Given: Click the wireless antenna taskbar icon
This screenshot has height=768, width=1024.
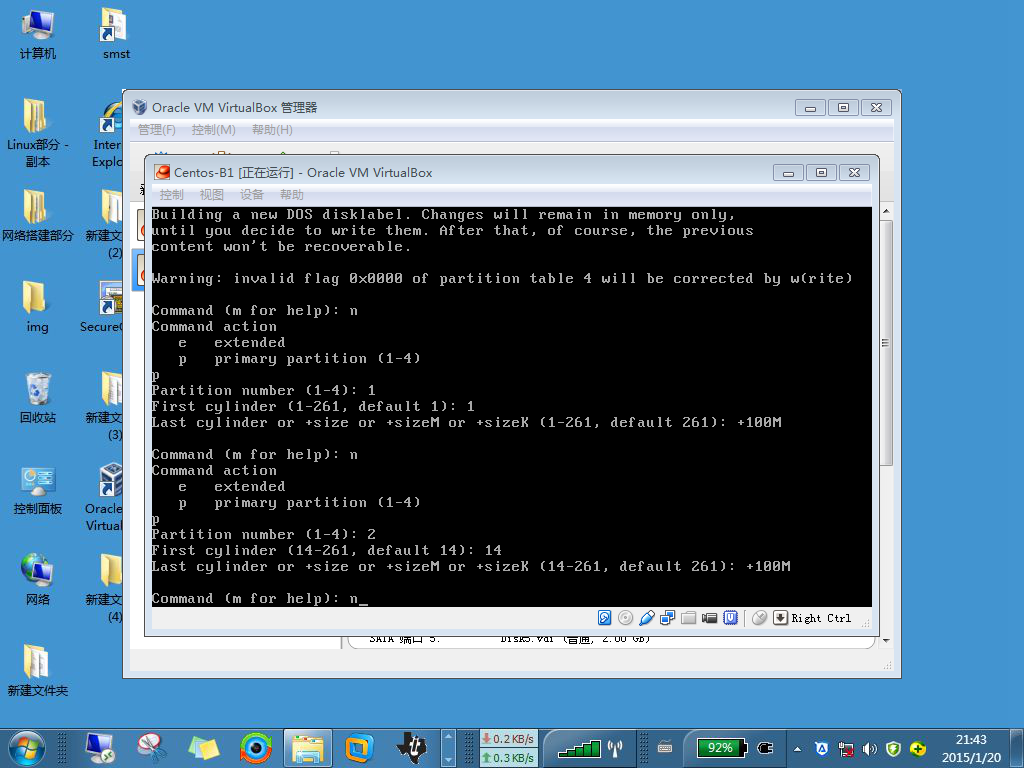Looking at the screenshot, I should [x=615, y=748].
